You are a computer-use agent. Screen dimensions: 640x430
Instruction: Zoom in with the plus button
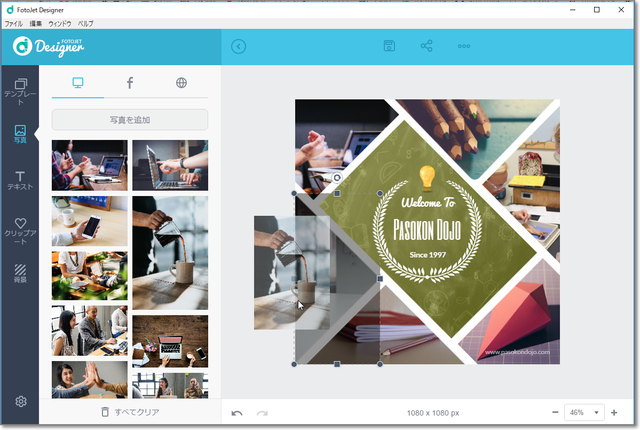point(614,412)
